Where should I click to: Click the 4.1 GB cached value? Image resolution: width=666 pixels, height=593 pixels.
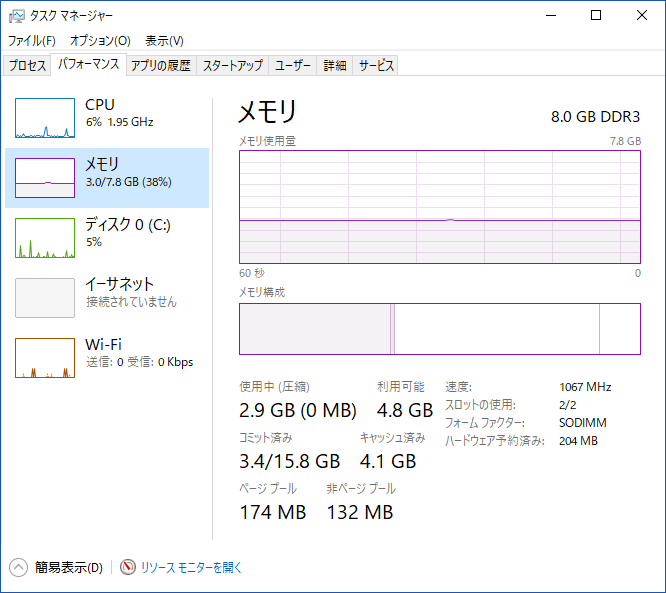pos(388,461)
